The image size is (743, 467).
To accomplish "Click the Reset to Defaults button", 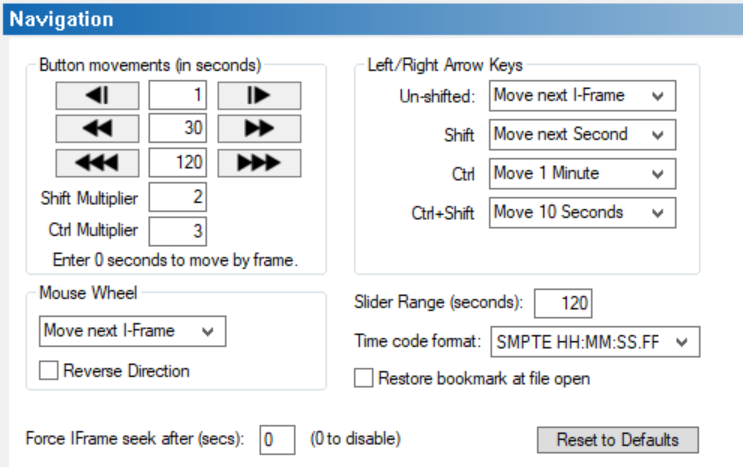I will pos(617,440).
